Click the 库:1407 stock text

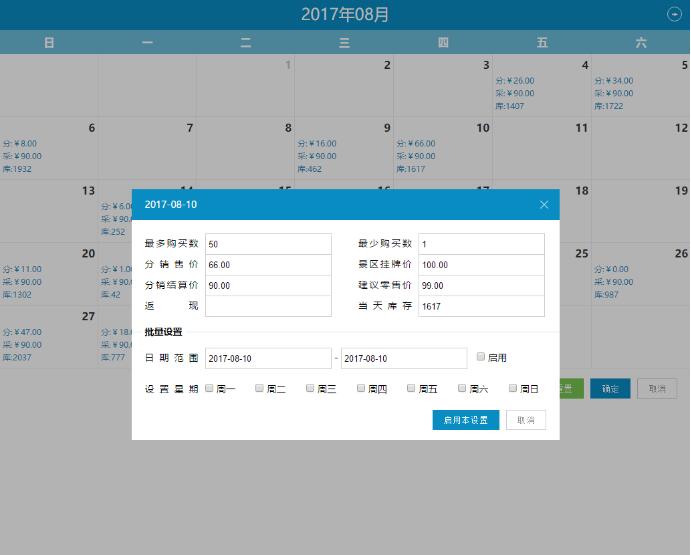[x=509, y=106]
